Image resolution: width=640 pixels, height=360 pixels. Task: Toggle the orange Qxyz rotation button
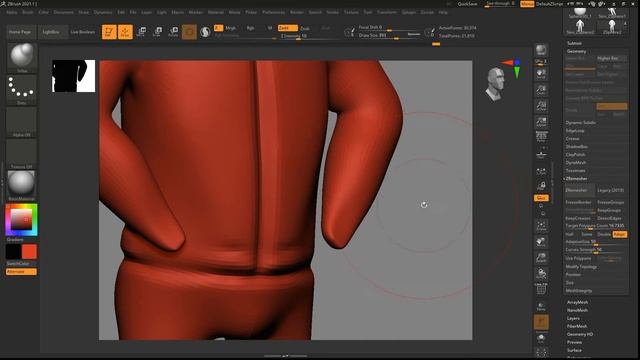coord(541,198)
